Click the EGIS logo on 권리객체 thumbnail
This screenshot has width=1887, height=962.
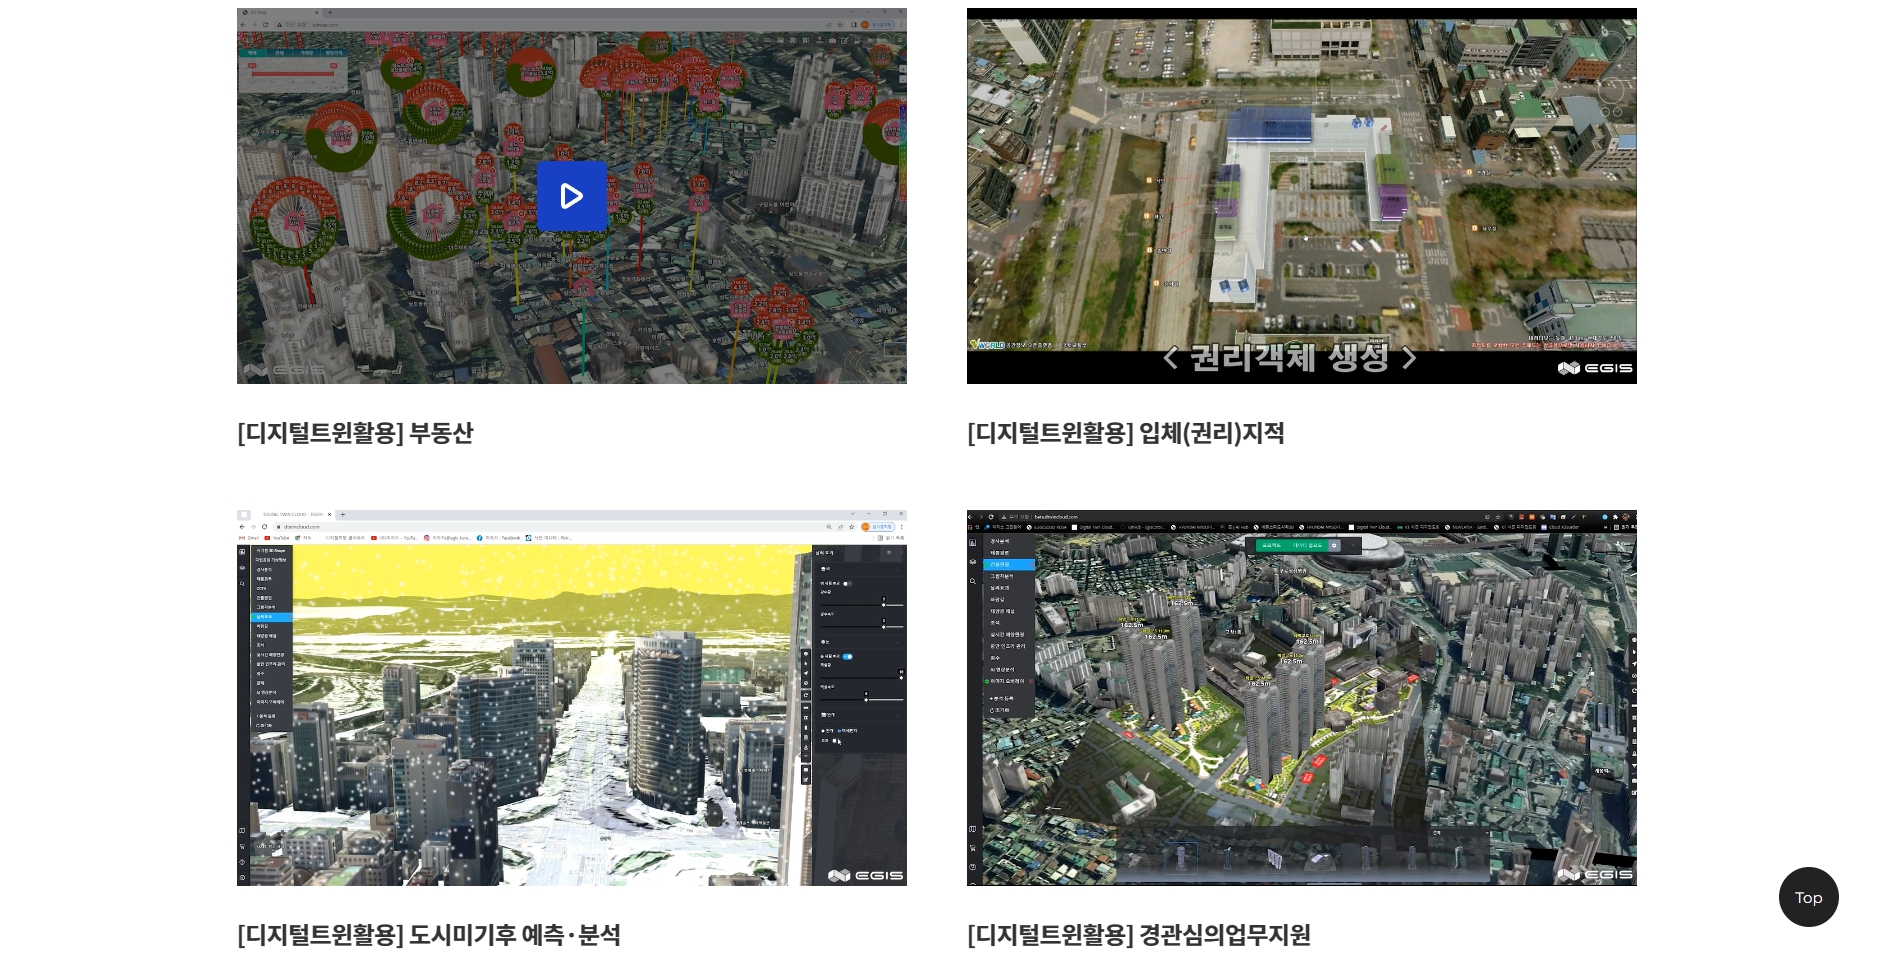[x=1595, y=368]
